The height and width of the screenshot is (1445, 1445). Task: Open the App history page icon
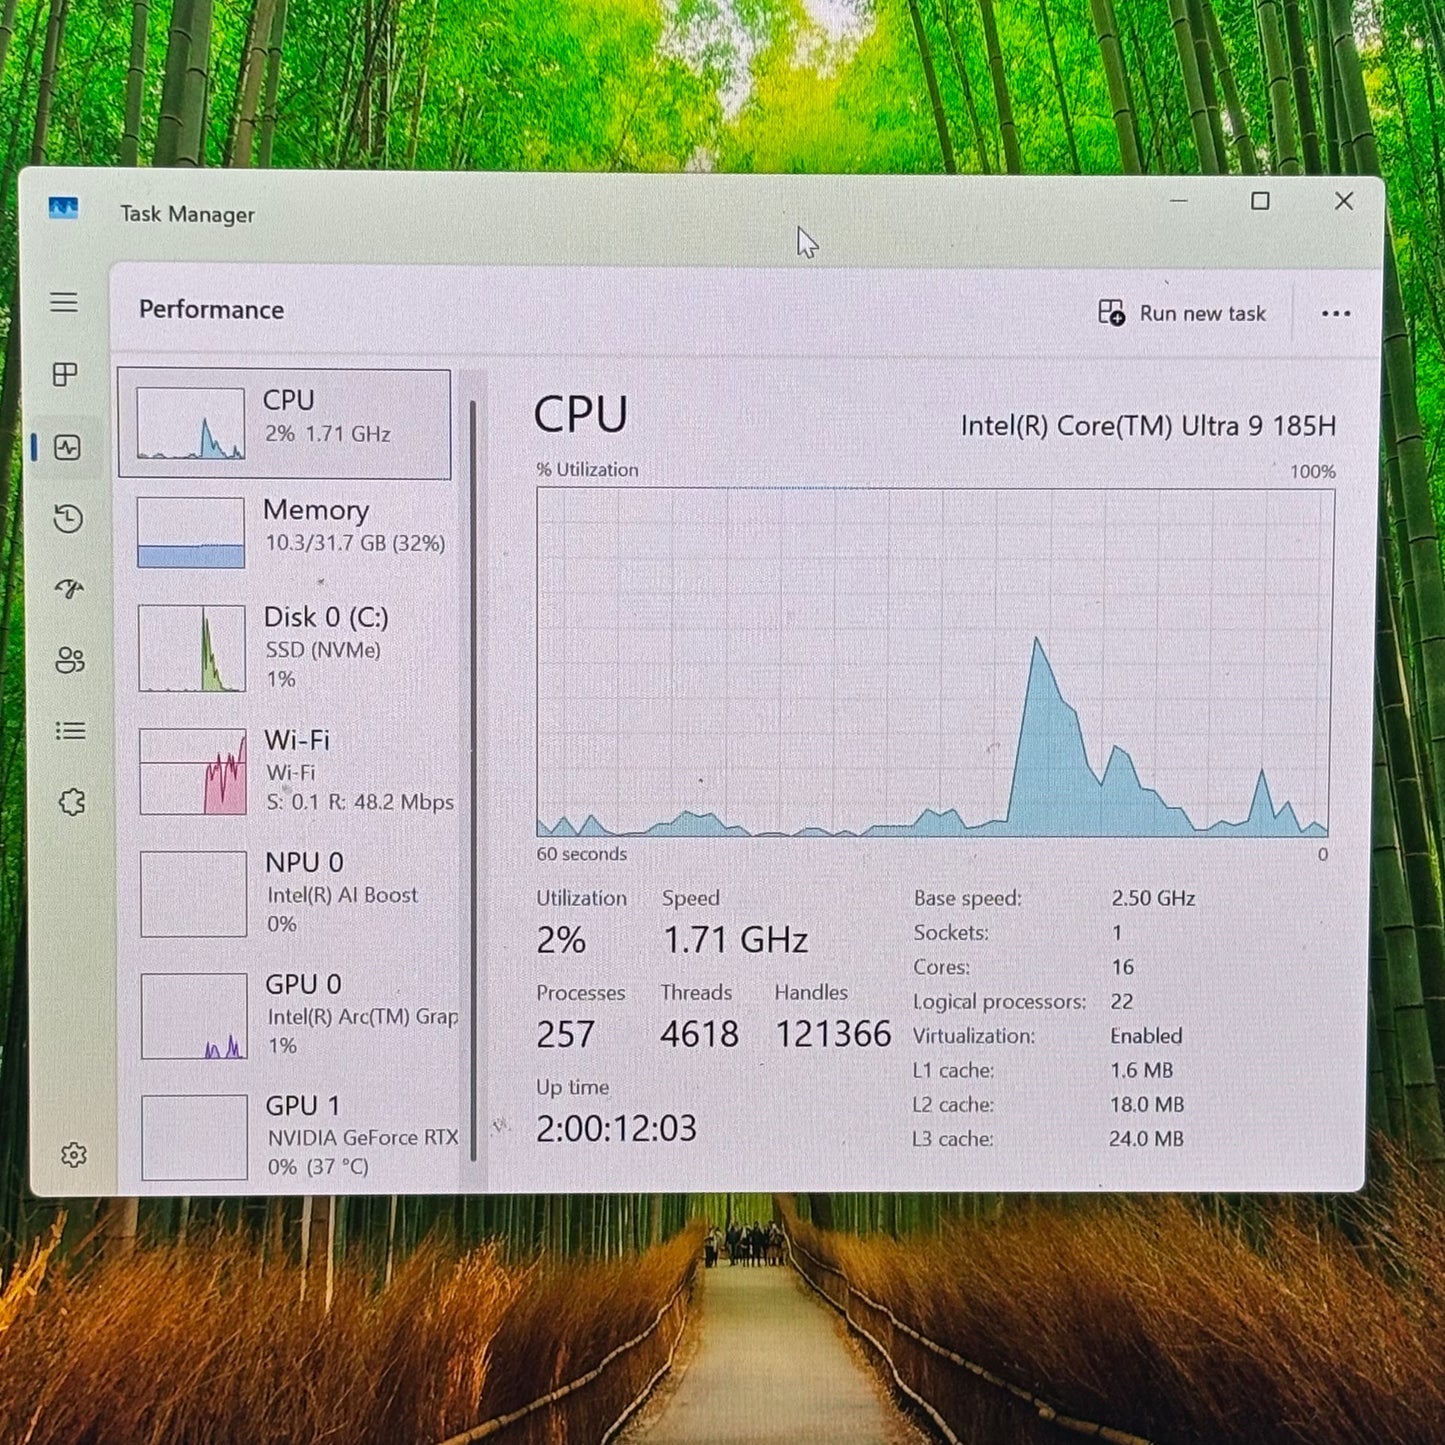coord(68,518)
